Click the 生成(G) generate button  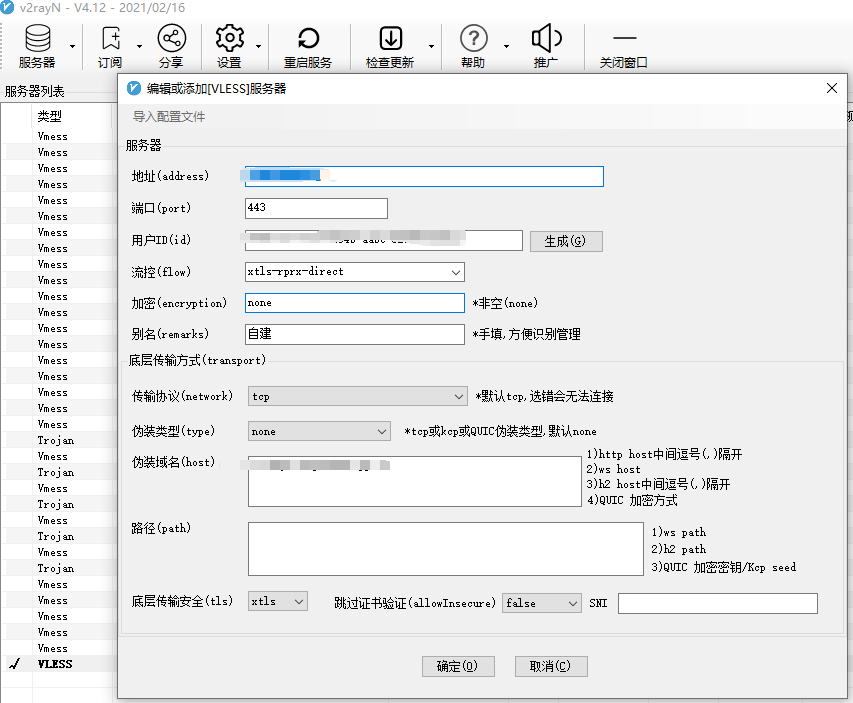[566, 241]
